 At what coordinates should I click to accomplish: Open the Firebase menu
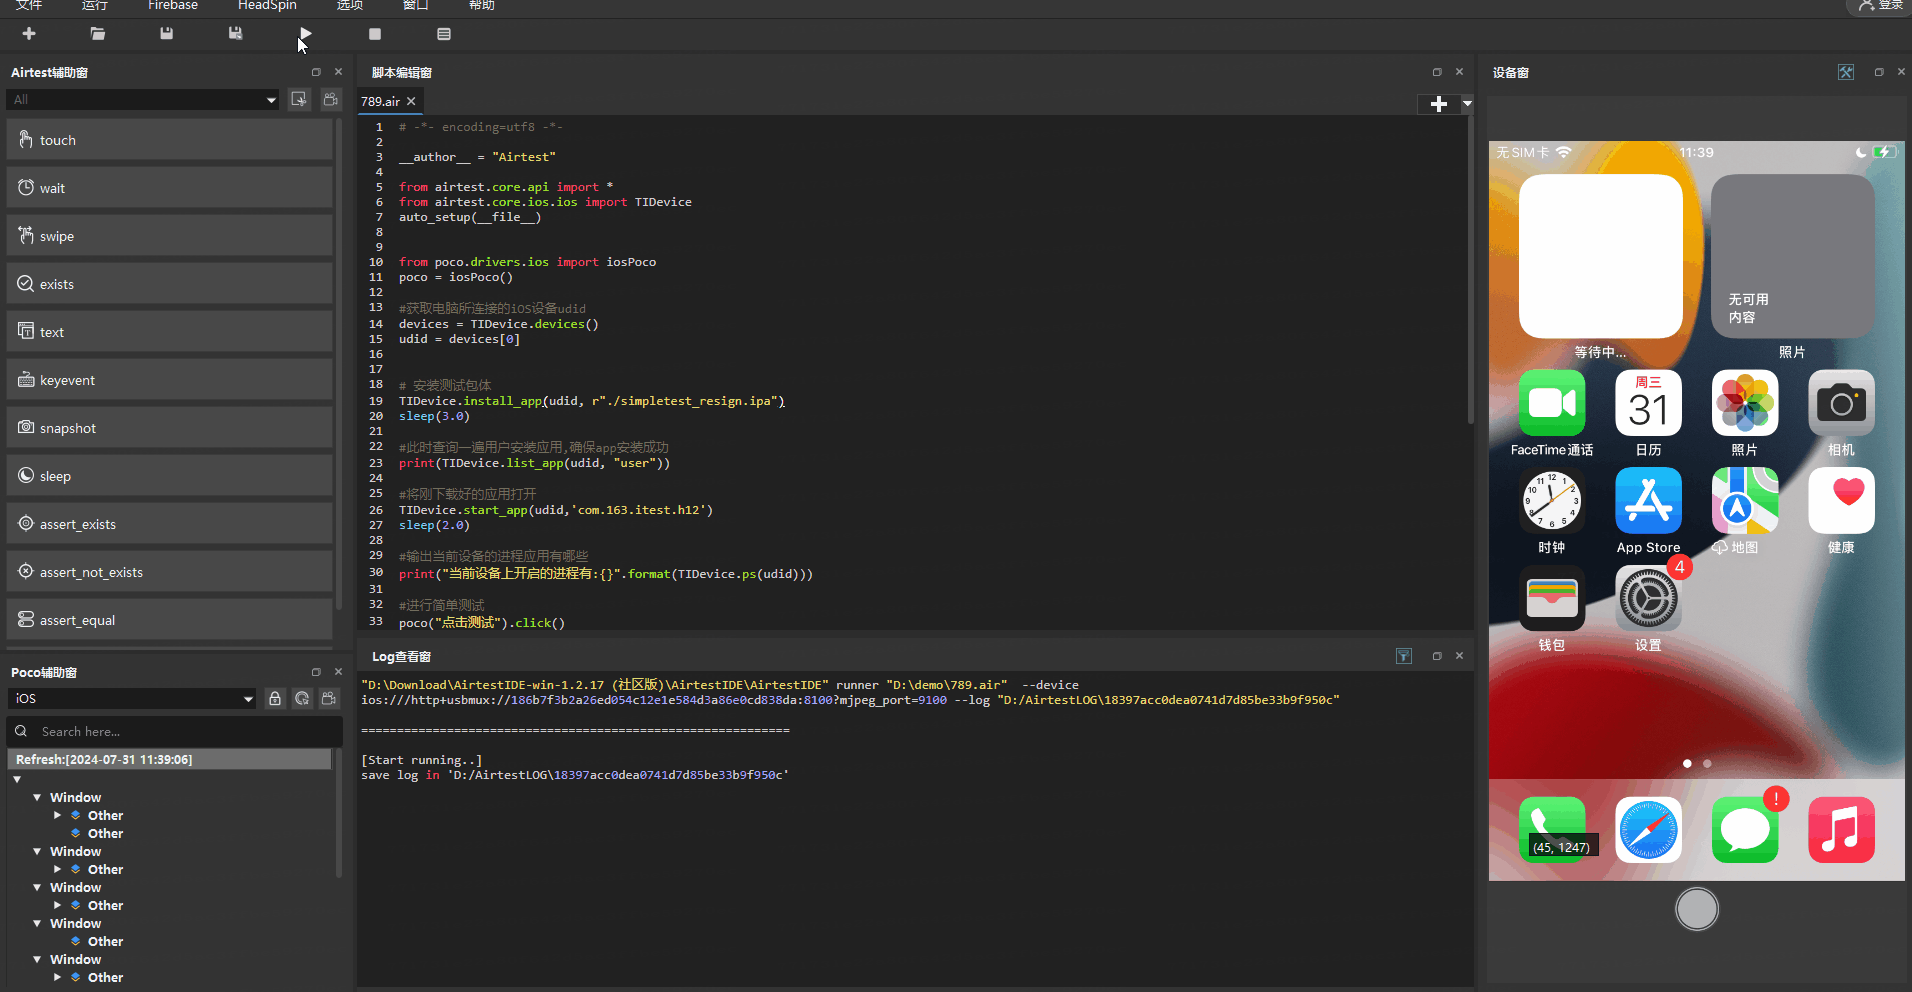coord(172,6)
